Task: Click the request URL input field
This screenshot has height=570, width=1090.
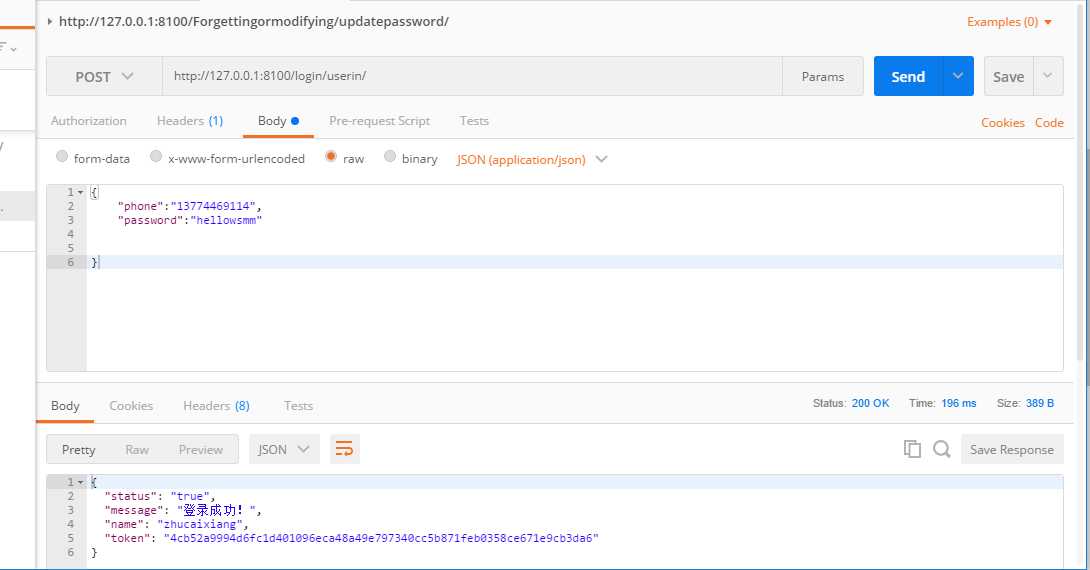Action: 473,76
